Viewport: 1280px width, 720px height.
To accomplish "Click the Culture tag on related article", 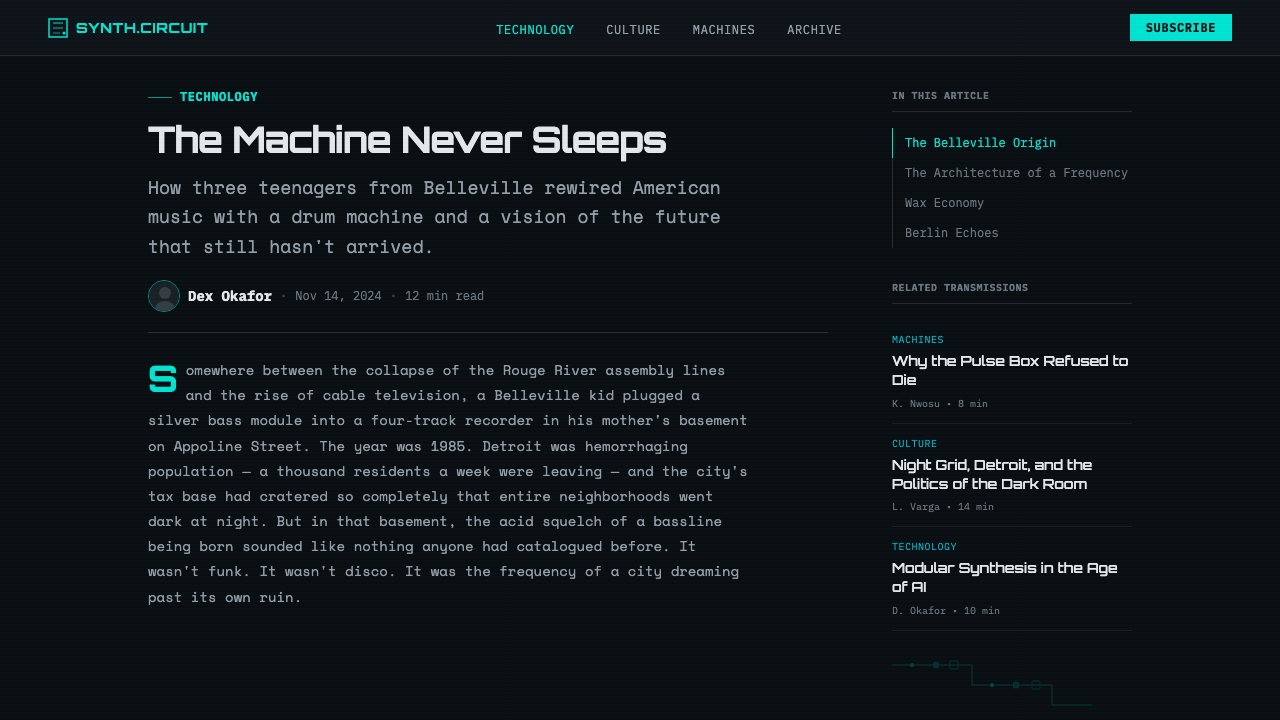I will [x=915, y=444].
